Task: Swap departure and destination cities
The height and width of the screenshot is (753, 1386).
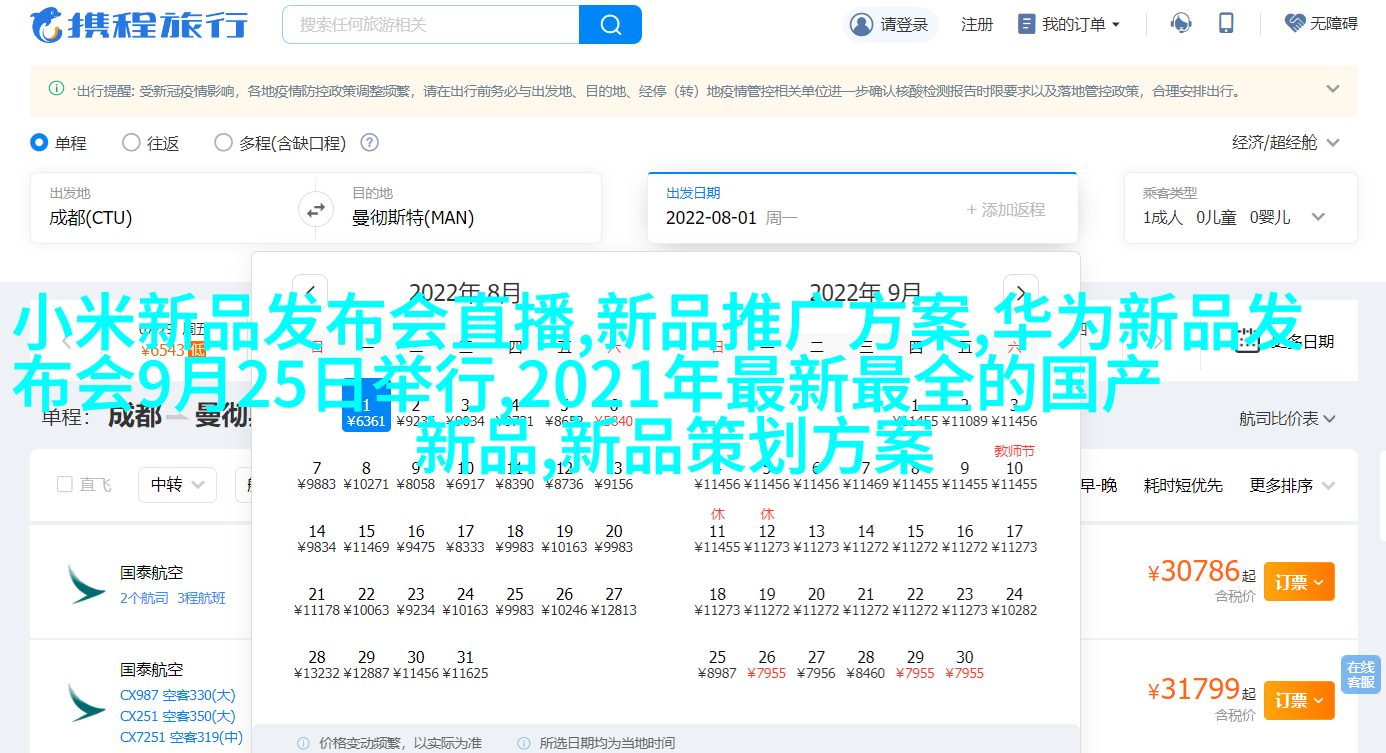Action: tap(315, 209)
